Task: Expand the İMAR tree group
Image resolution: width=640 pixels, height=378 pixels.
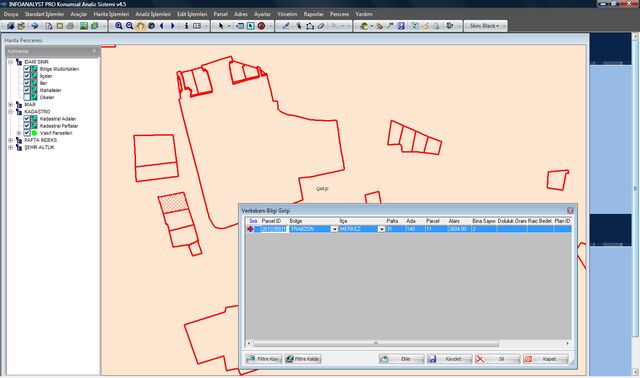Action: pos(11,105)
